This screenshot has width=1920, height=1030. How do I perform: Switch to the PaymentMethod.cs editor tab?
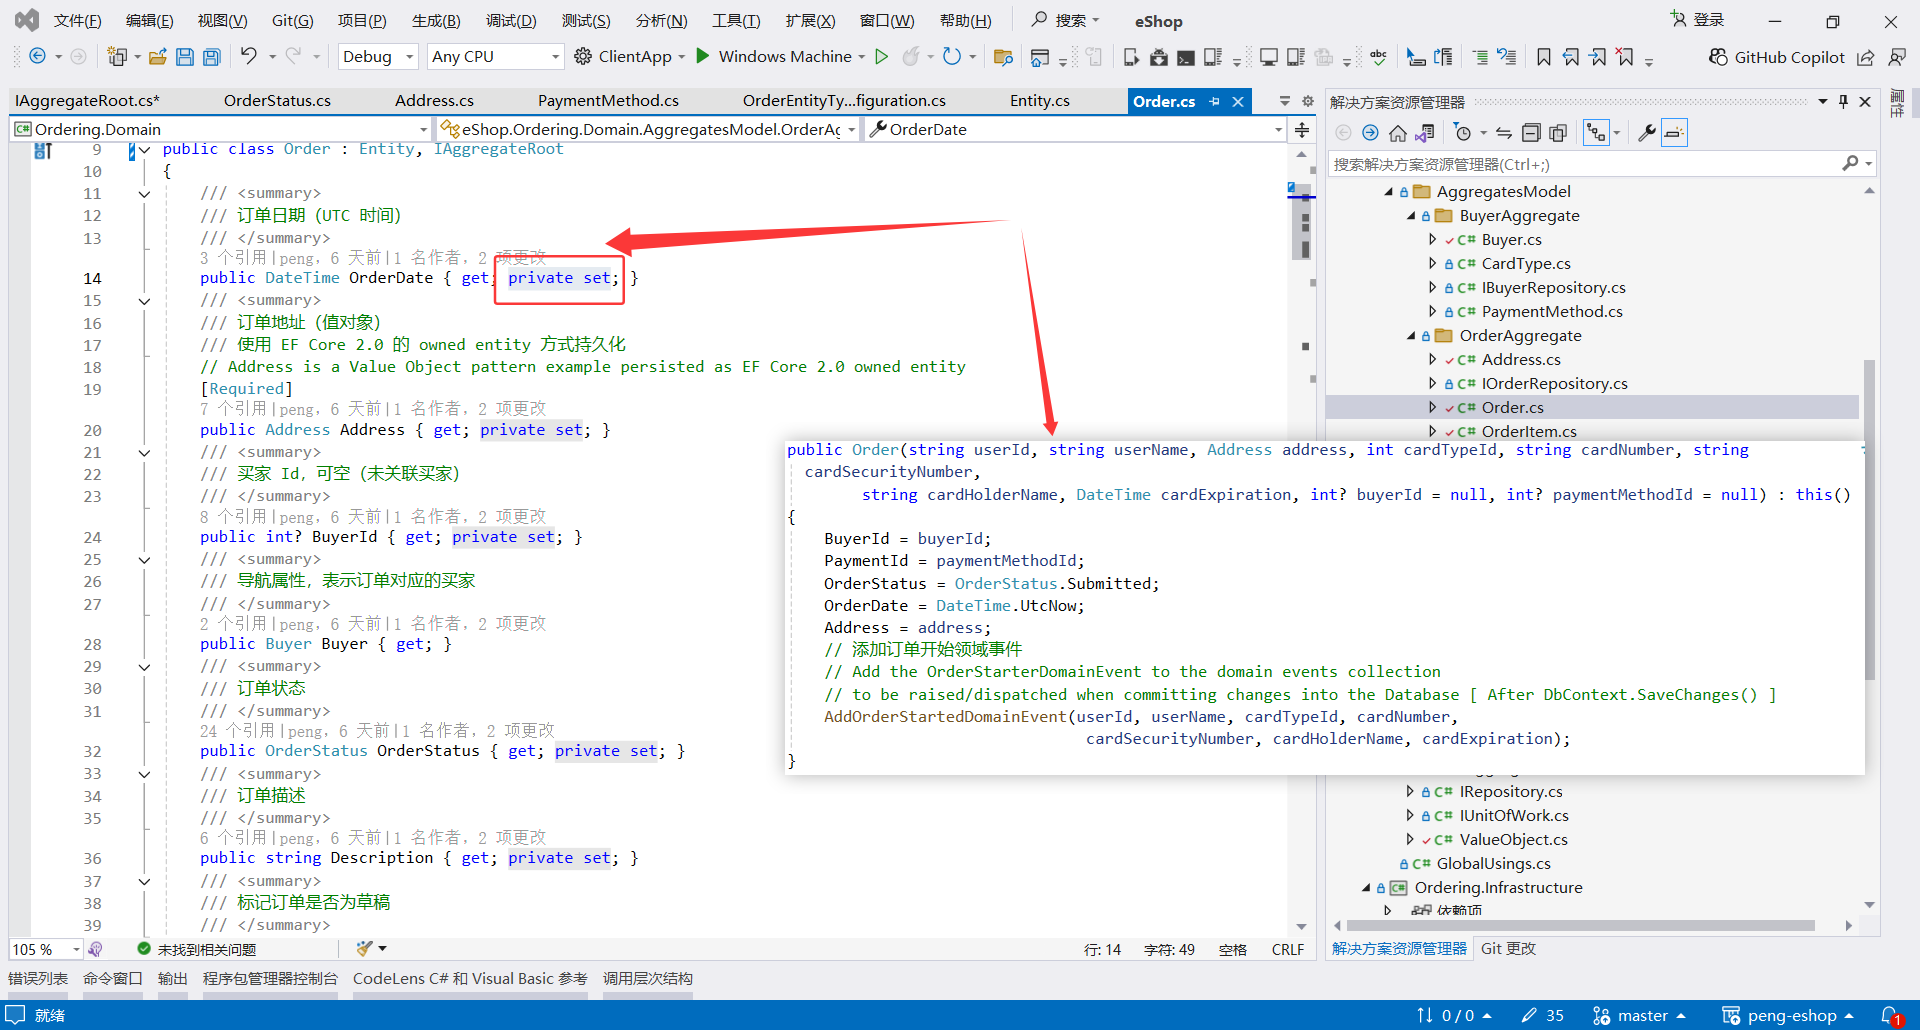[x=608, y=101]
